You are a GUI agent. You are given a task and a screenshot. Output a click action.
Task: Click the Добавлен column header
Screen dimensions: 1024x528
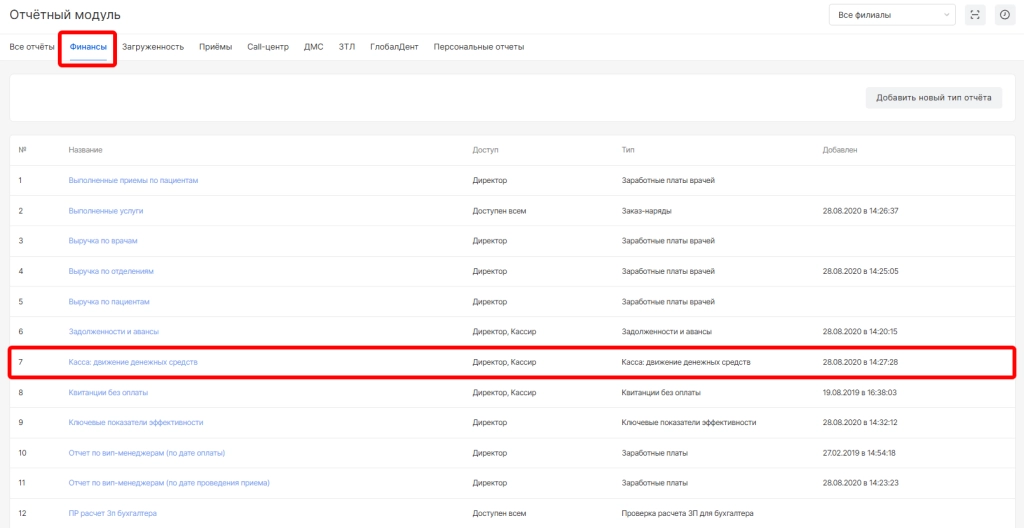839,150
